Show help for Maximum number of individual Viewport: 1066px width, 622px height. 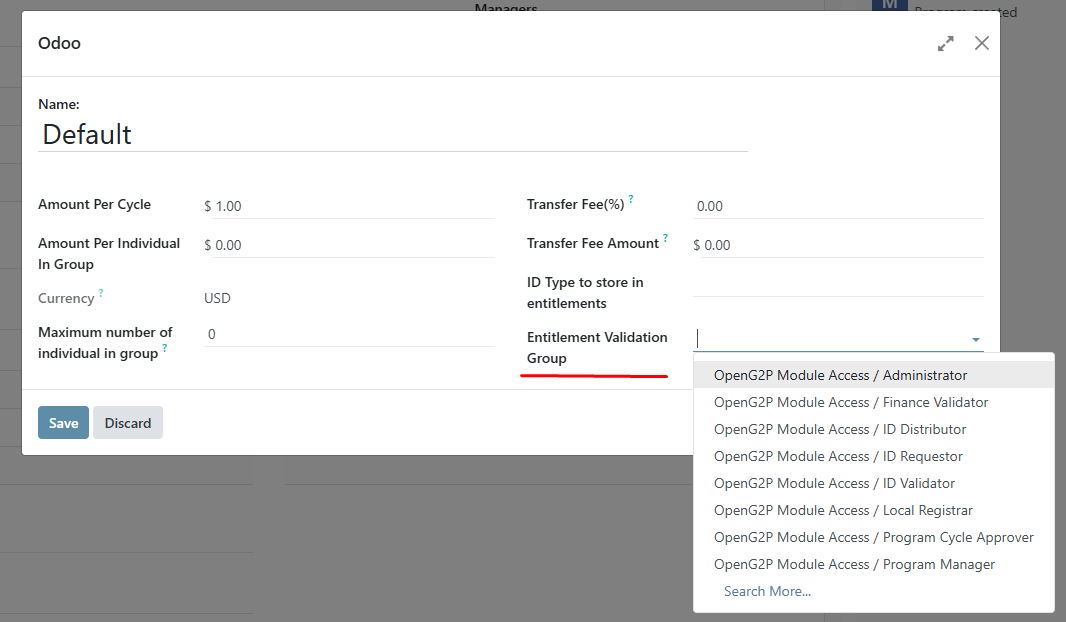coord(165,348)
